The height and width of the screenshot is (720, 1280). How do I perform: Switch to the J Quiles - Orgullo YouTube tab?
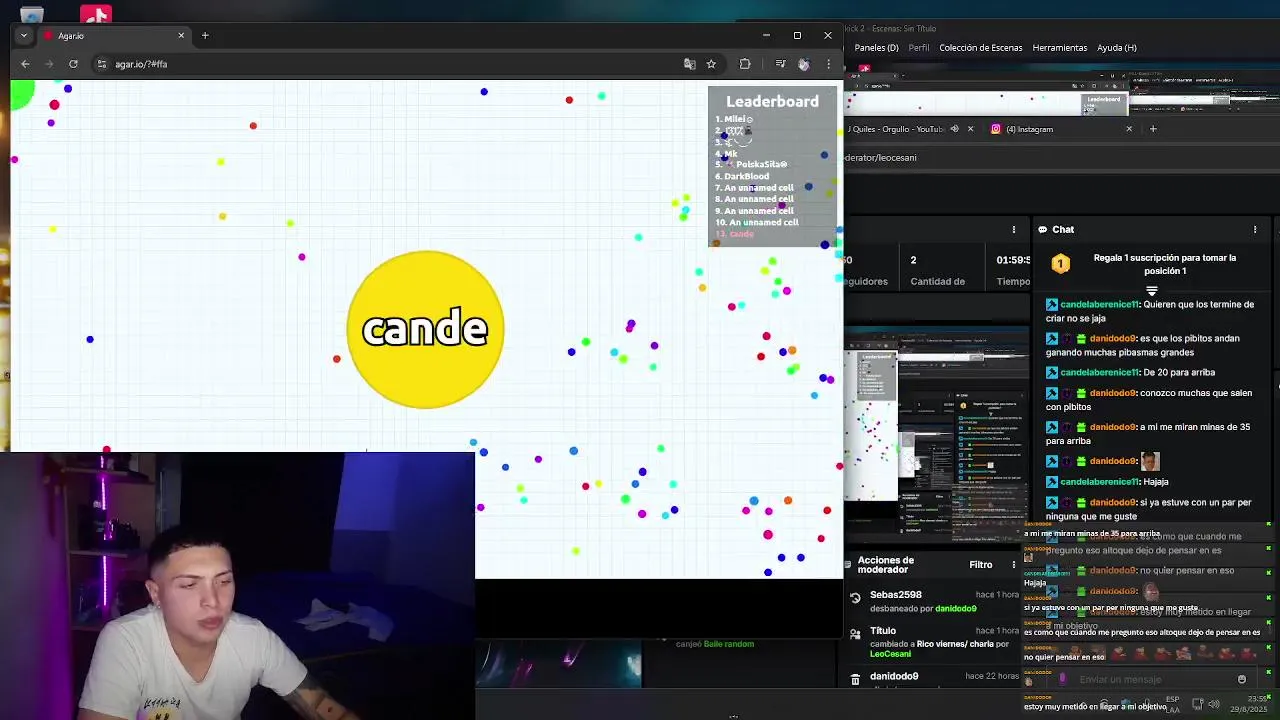point(895,129)
